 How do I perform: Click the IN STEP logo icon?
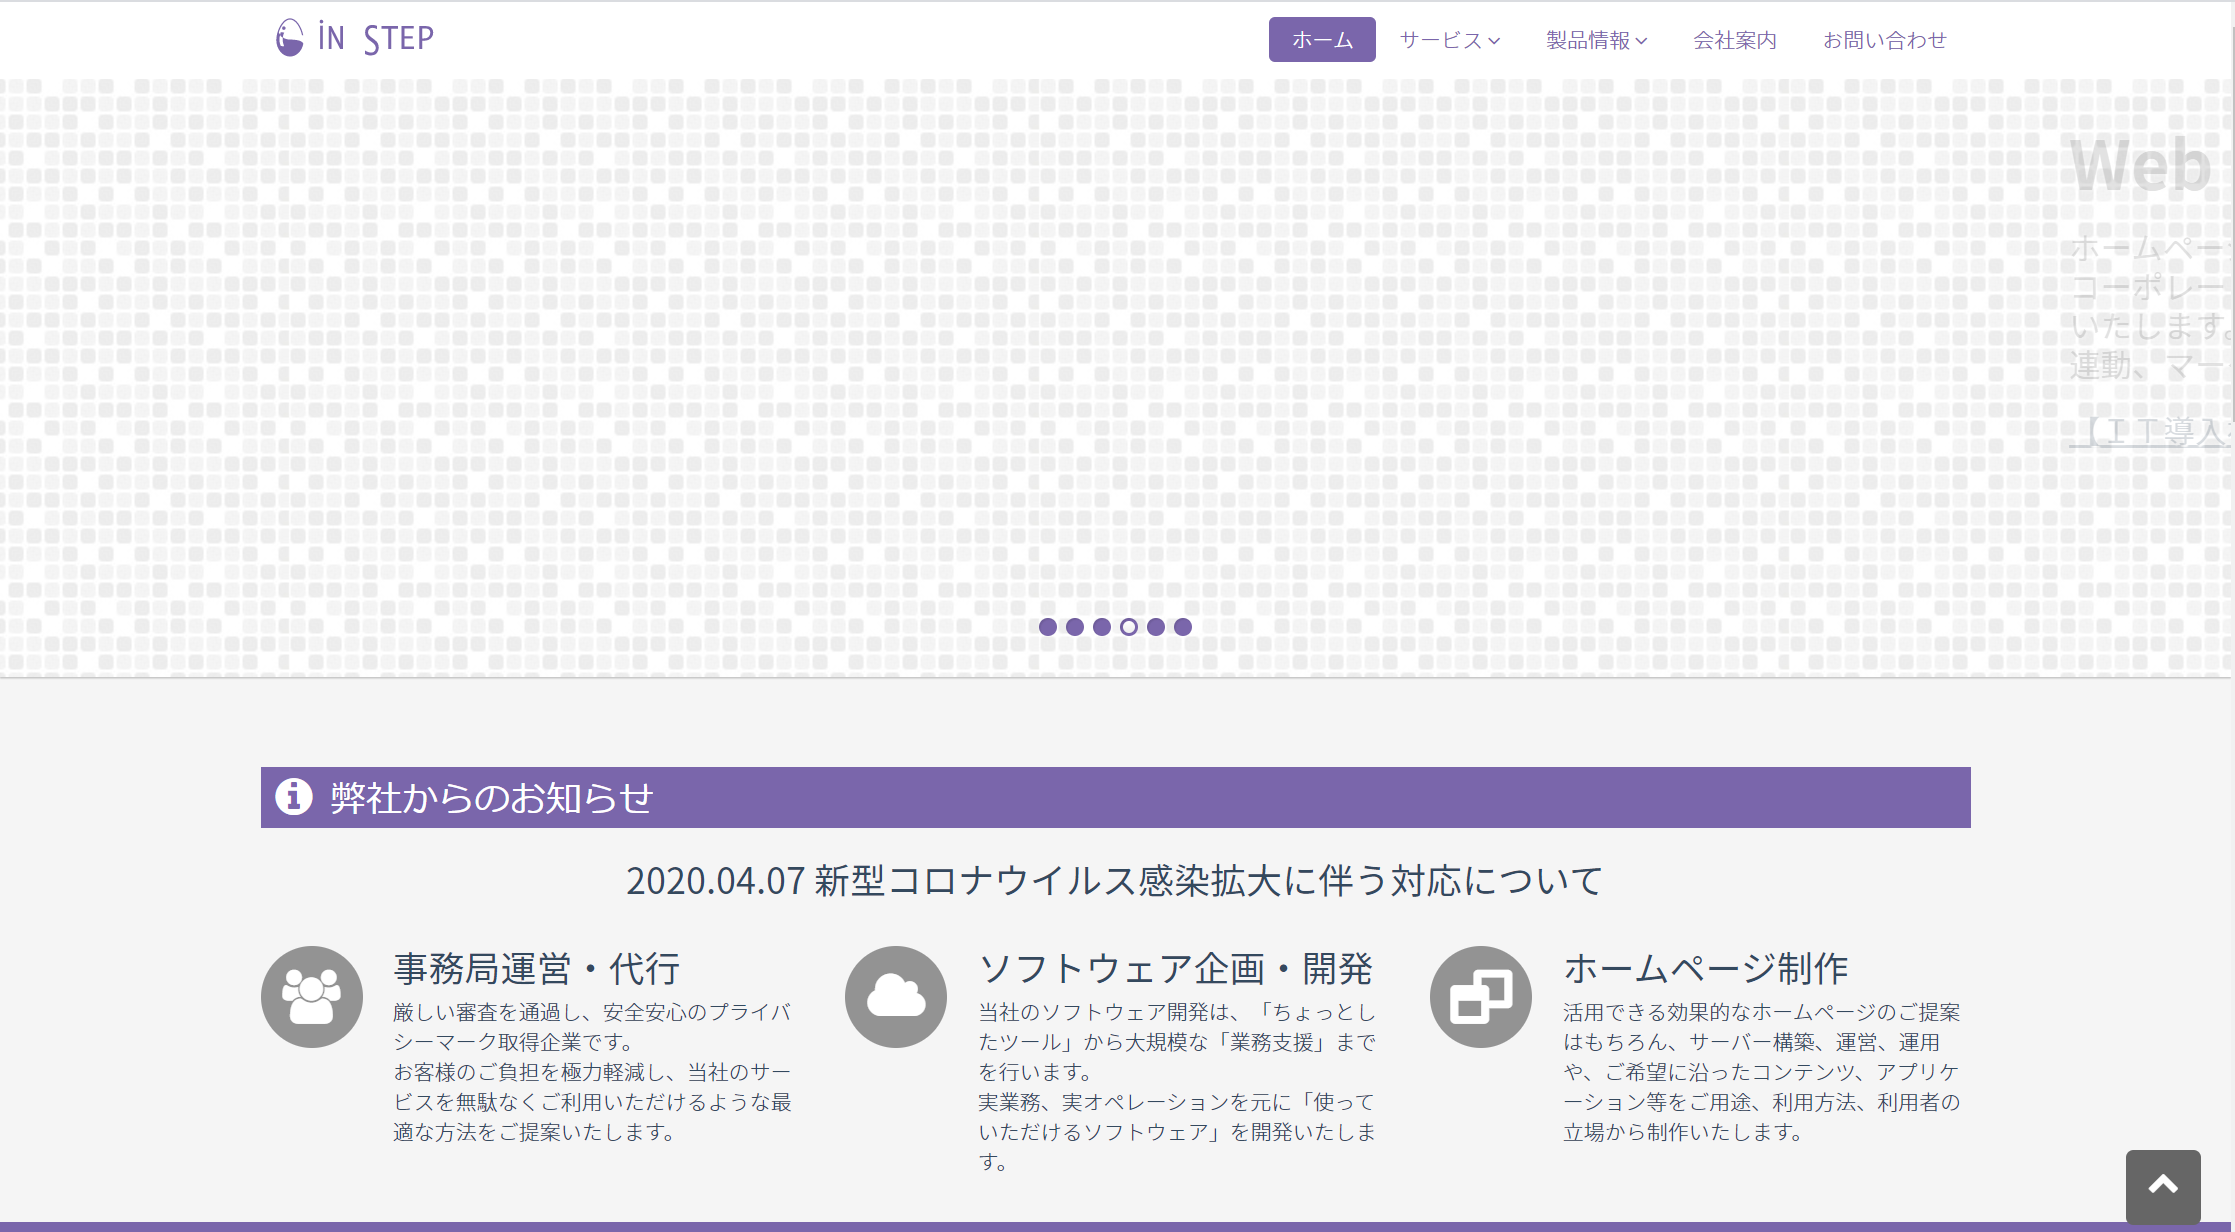[x=290, y=38]
